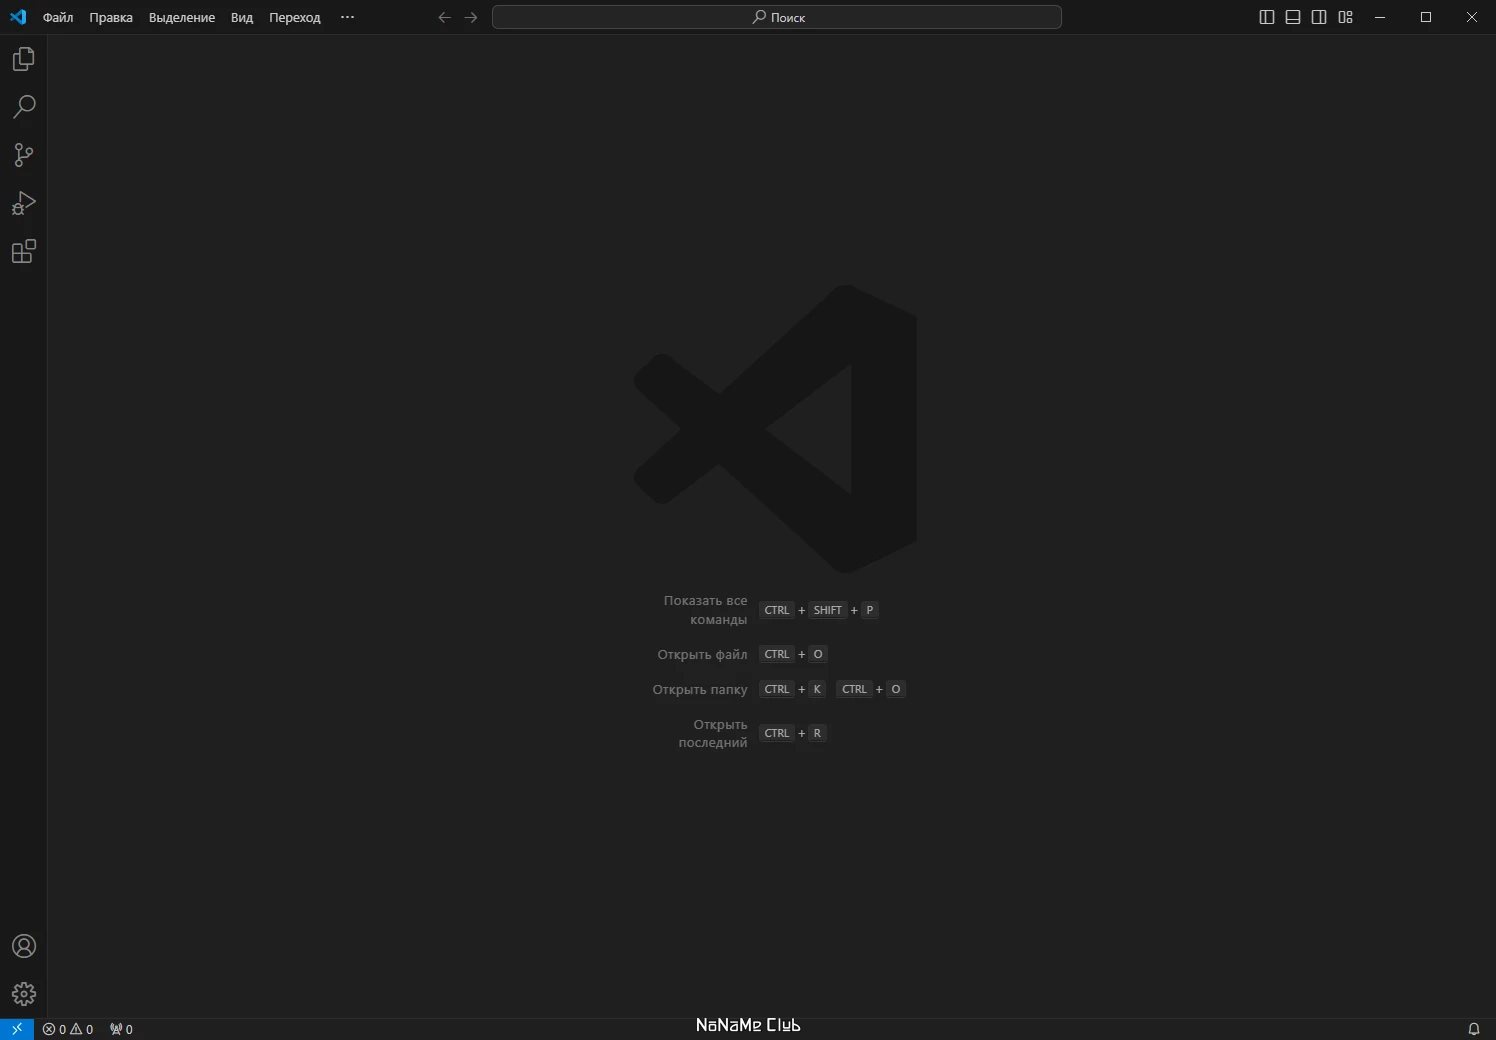The width and height of the screenshot is (1496, 1040).
Task: Open the Выделение menu
Action: (x=182, y=17)
